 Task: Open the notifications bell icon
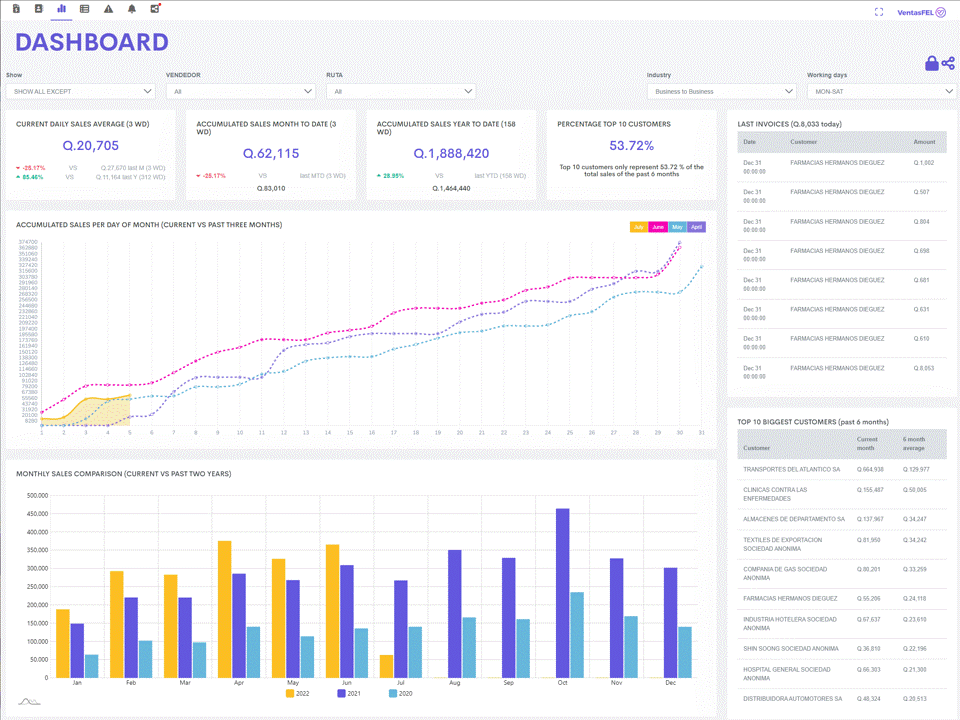(132, 9)
